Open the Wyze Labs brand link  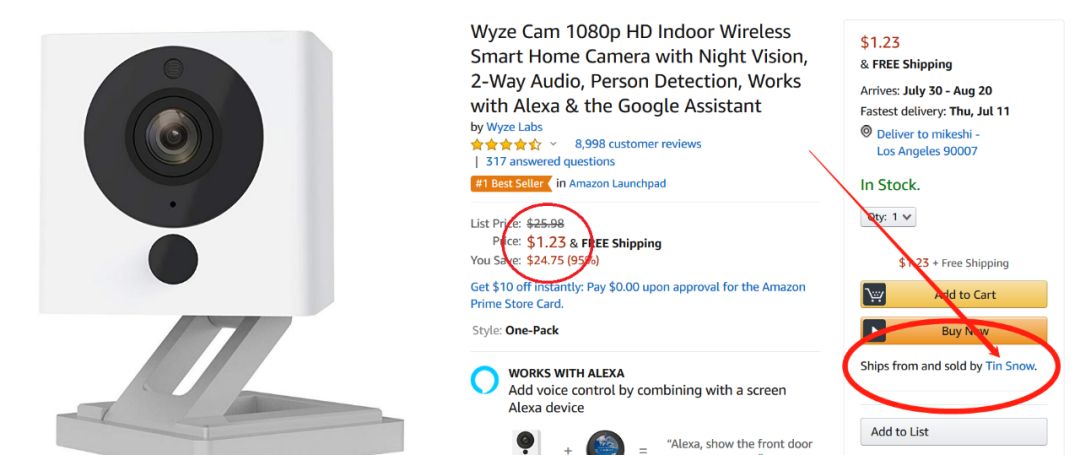tap(514, 127)
